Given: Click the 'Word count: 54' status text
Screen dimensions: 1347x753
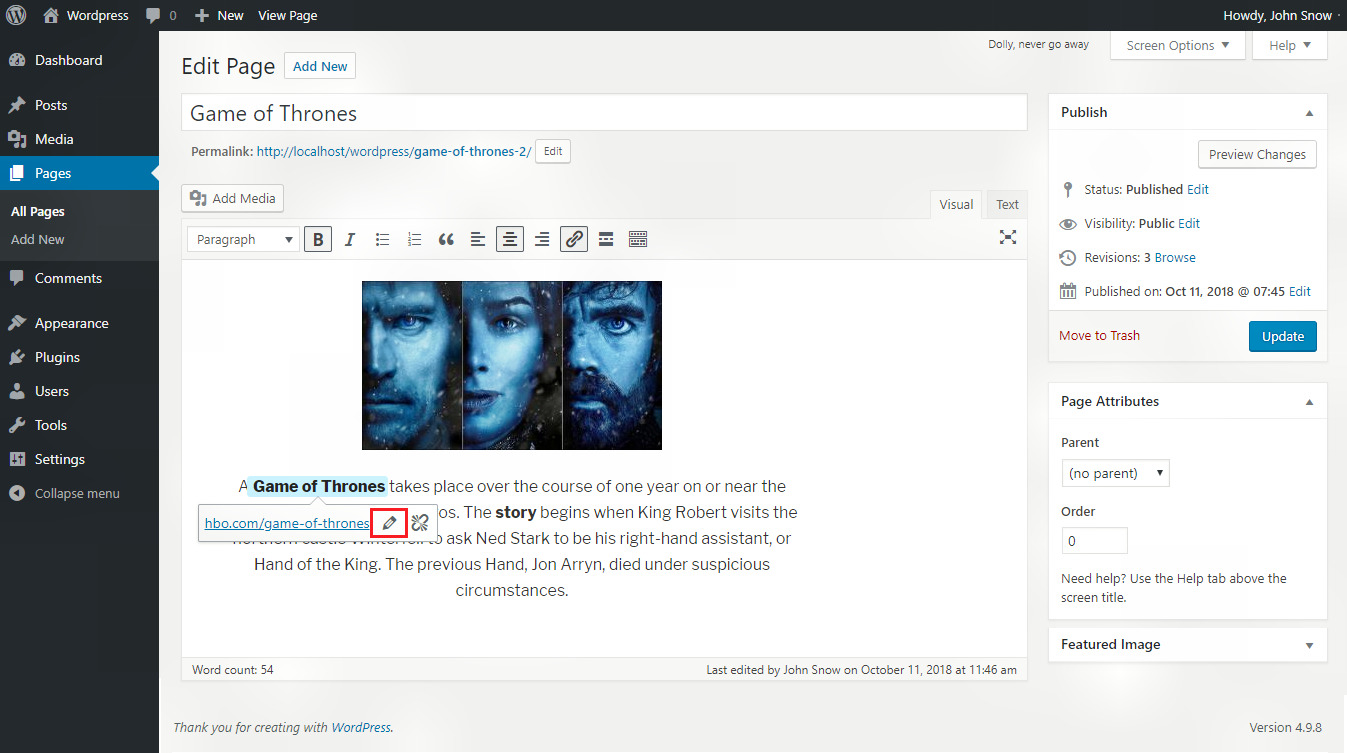Looking at the screenshot, I should pos(233,670).
